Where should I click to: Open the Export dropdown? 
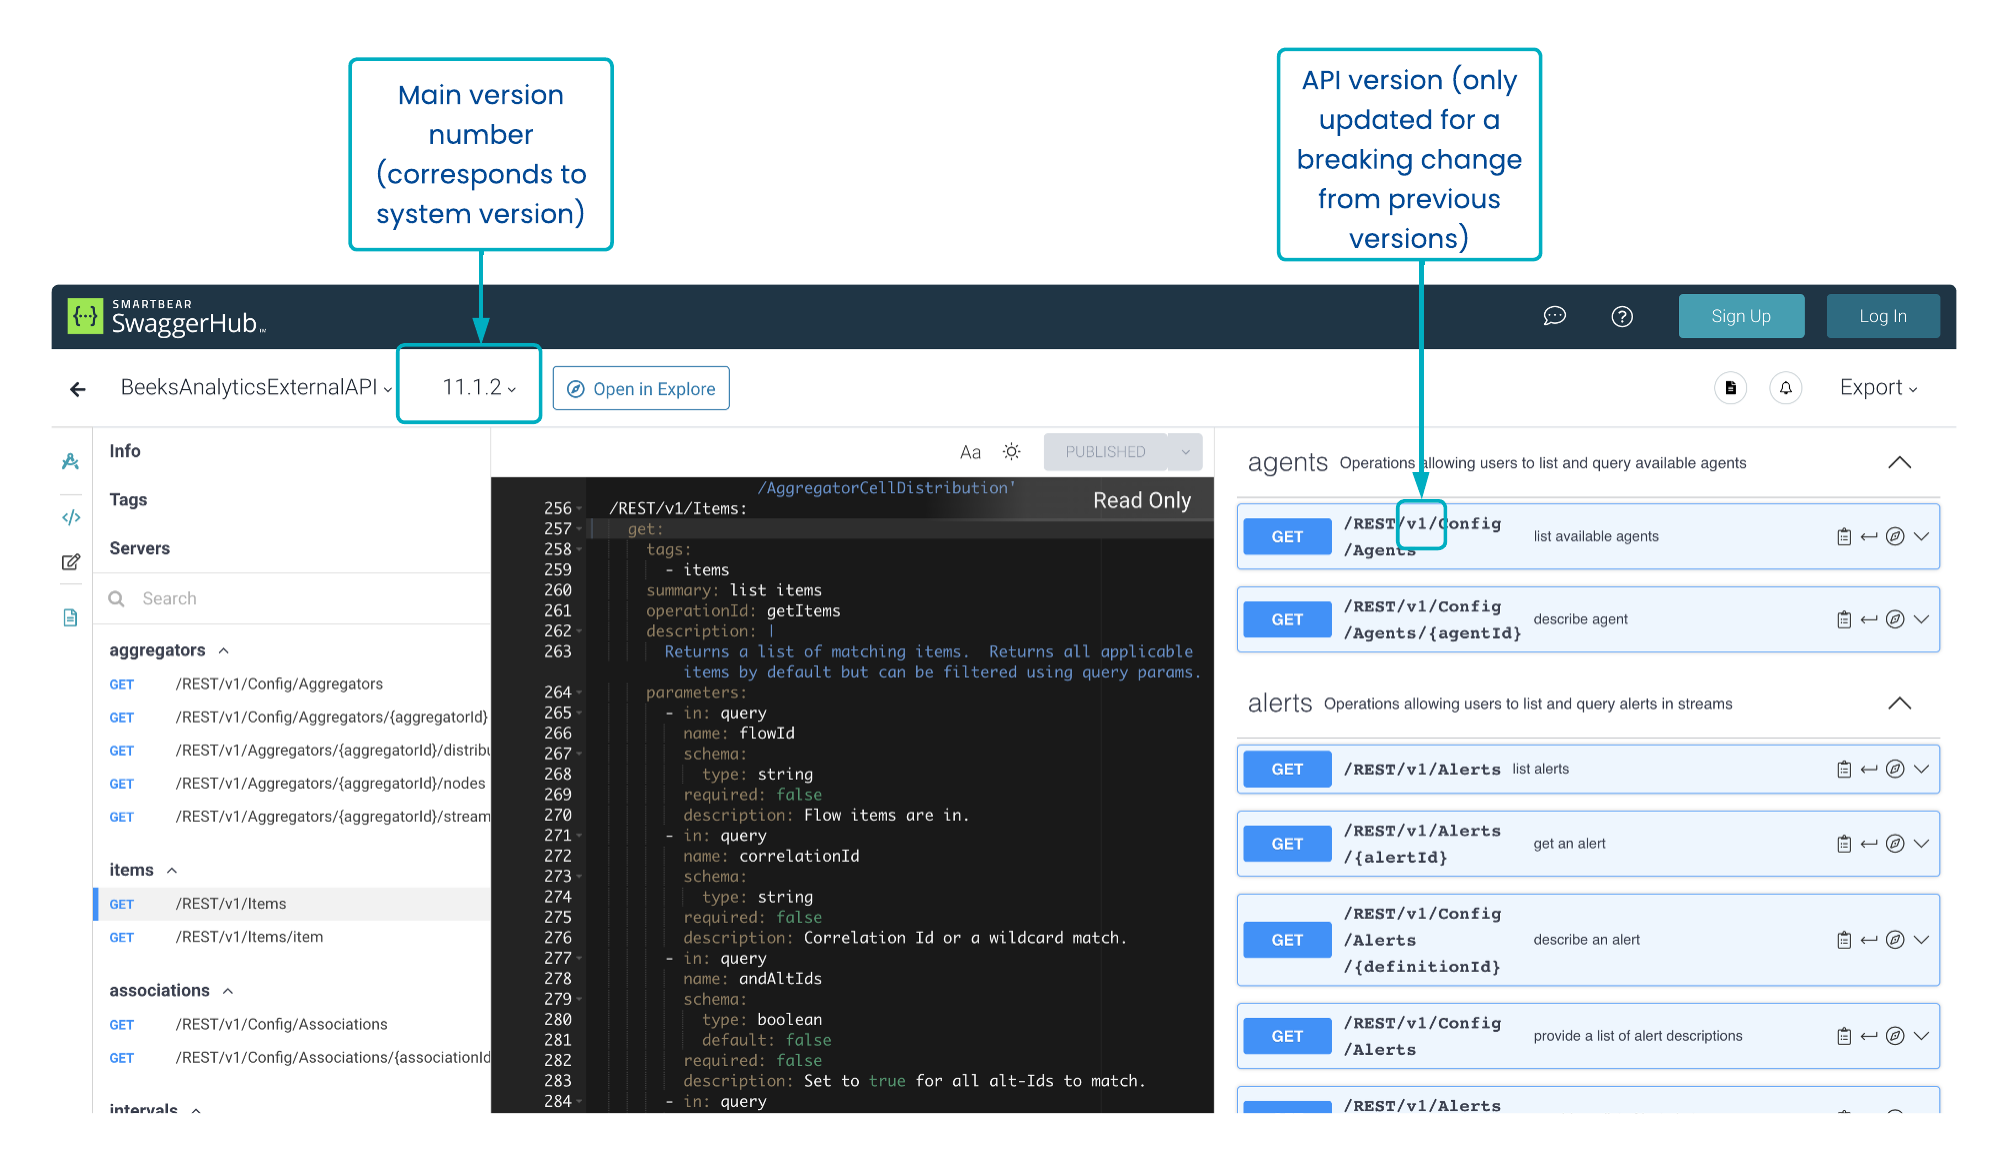(1879, 388)
